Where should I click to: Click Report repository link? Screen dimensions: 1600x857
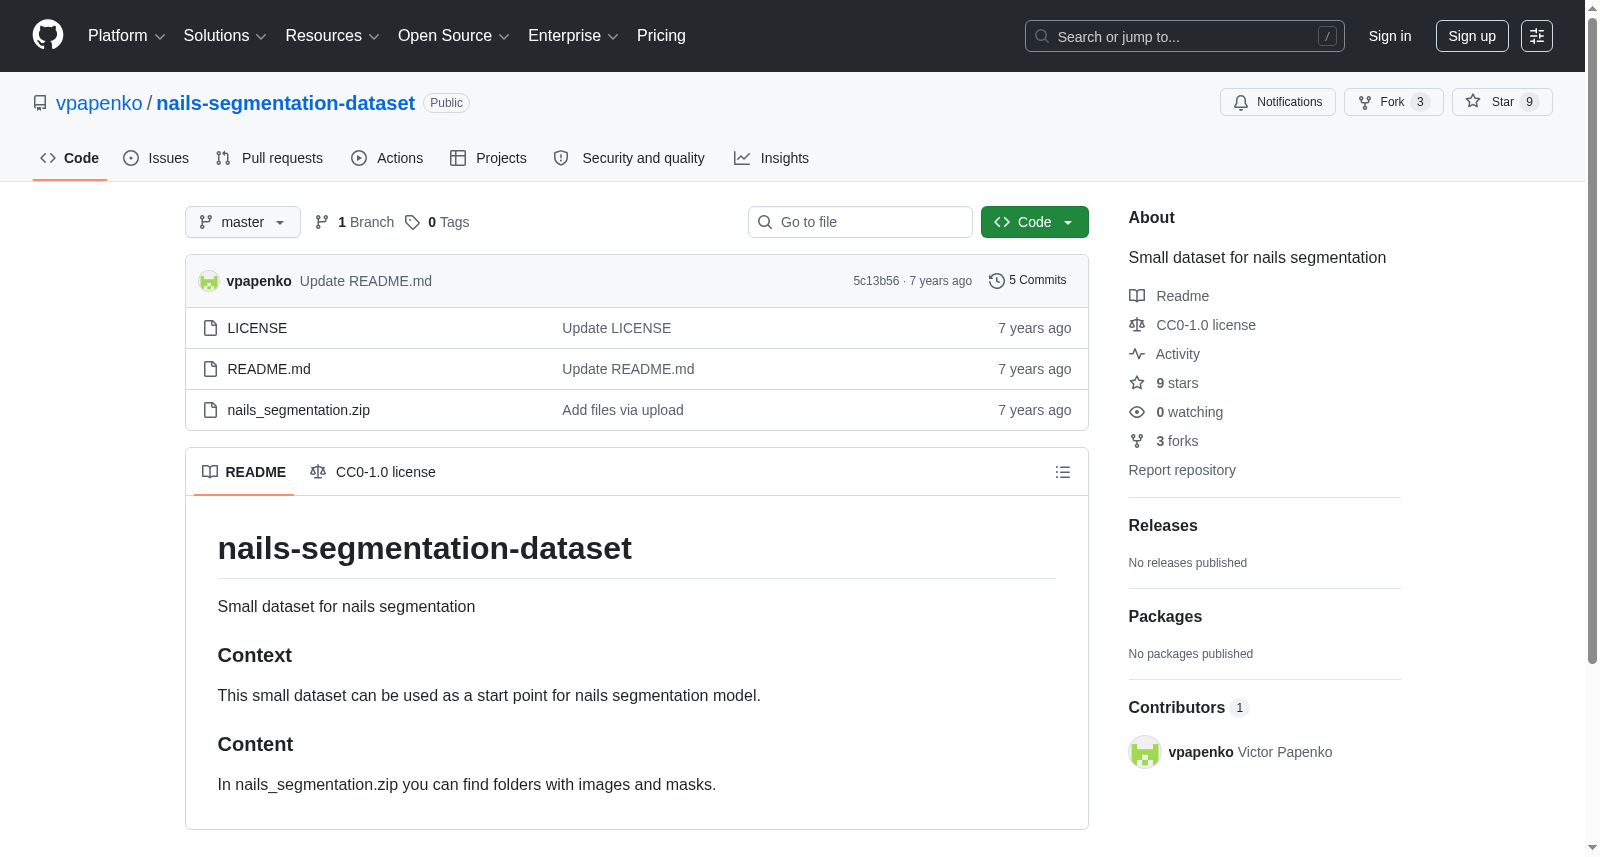(x=1182, y=470)
